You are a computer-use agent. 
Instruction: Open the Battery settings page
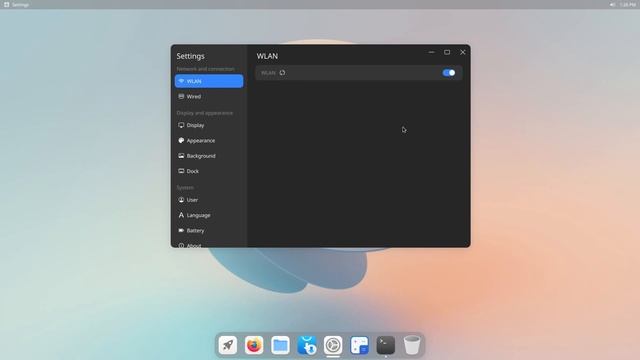[x=209, y=231]
